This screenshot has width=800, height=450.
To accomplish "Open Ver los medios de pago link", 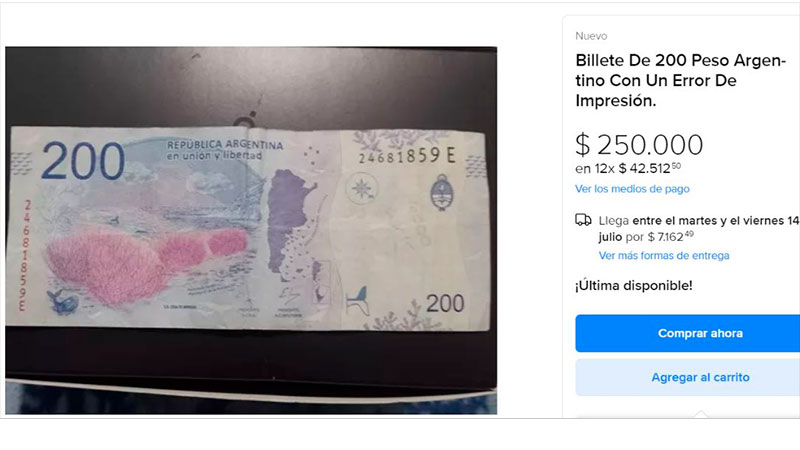I will tap(632, 189).
